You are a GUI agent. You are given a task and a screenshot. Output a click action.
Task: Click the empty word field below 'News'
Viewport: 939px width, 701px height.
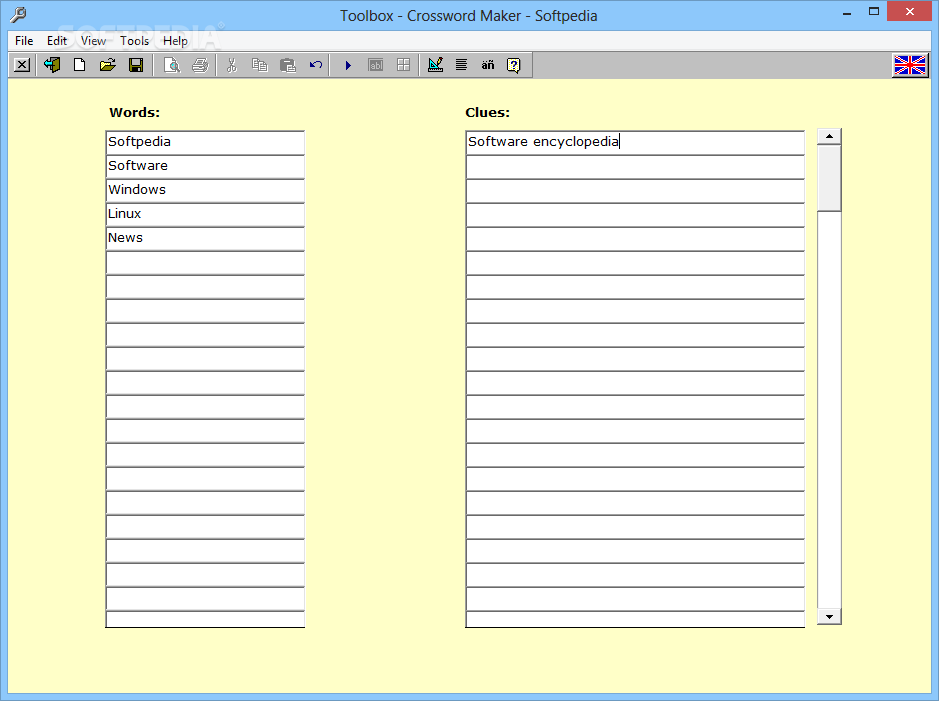coord(205,263)
